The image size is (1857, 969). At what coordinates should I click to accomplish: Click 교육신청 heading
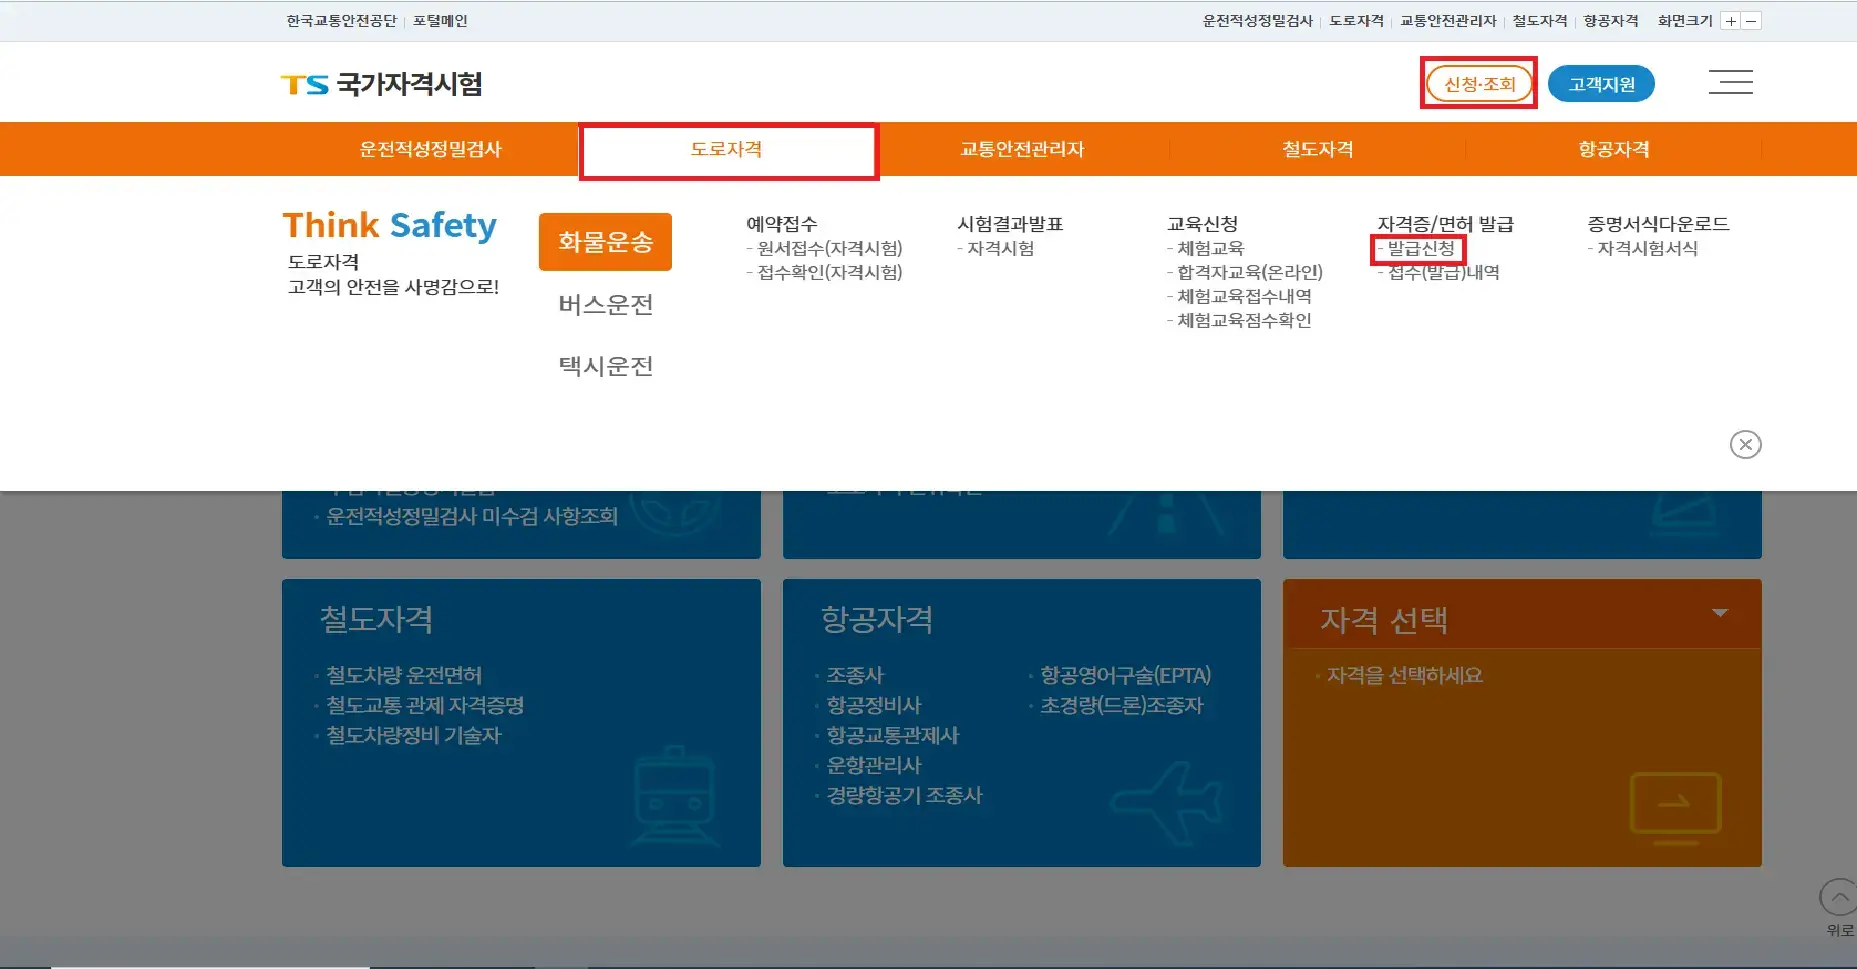1202,224
